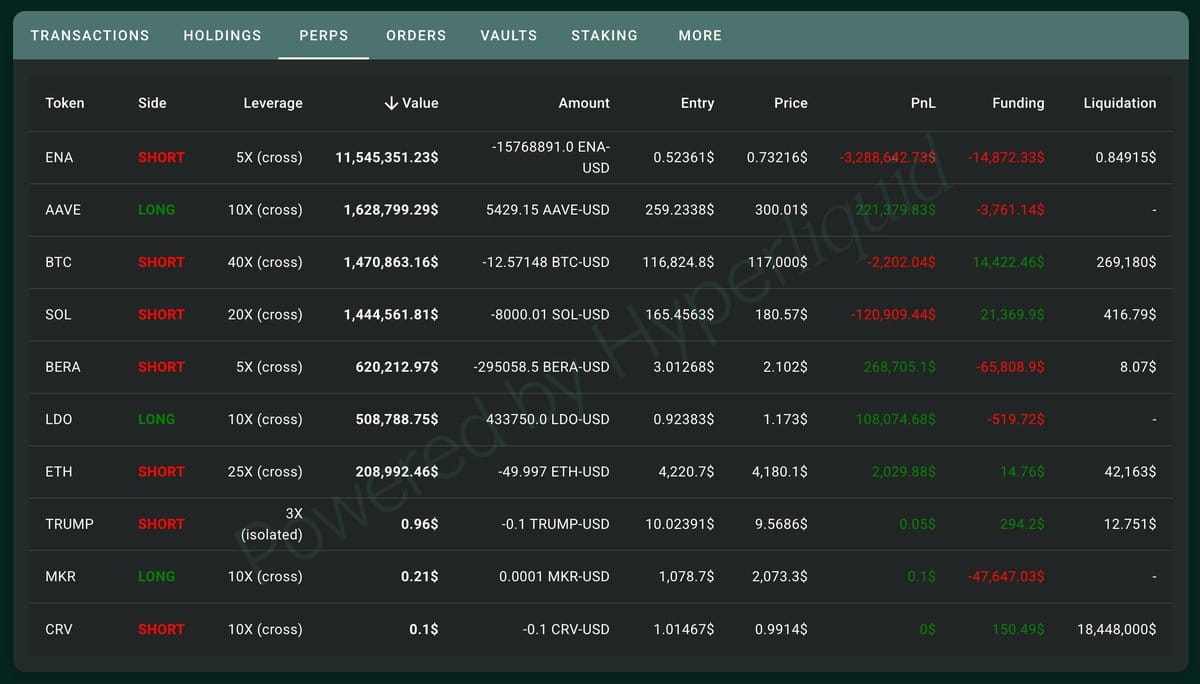
Task: Switch to the Transactions tab
Action: [x=90, y=35]
